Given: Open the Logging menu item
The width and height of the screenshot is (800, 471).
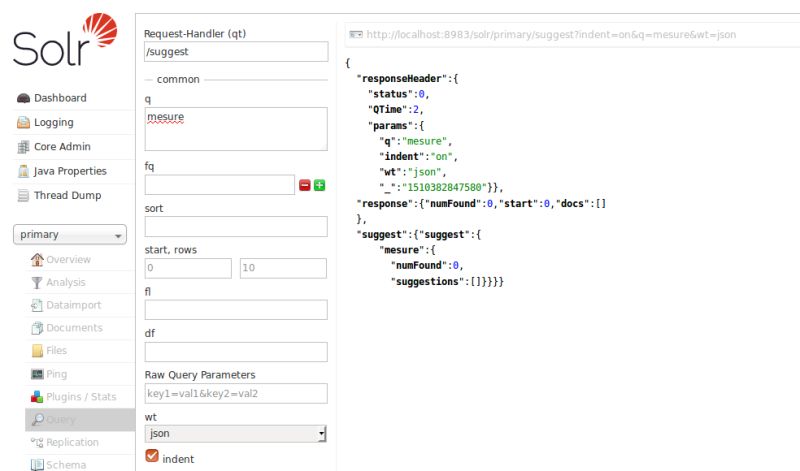Looking at the screenshot, I should click(x=54, y=122).
